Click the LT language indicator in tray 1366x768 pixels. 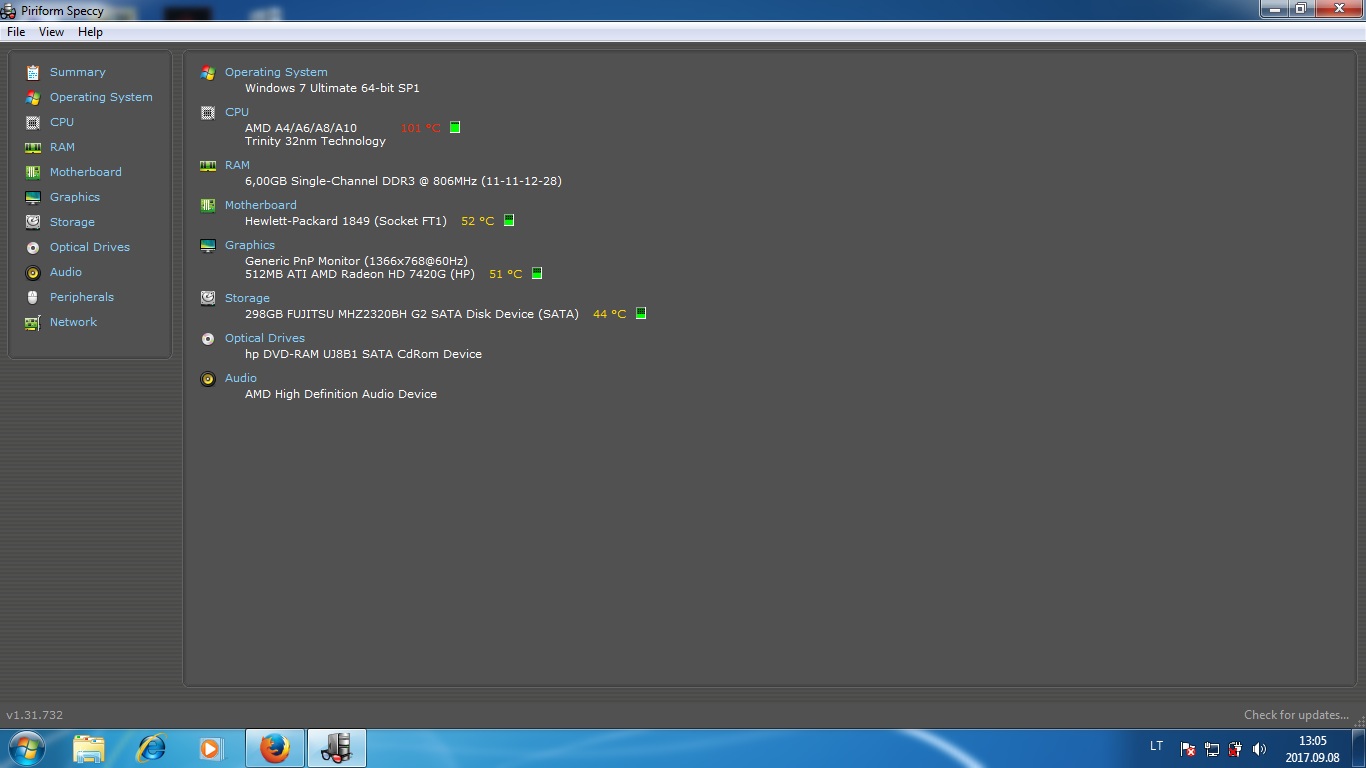[x=1156, y=746]
